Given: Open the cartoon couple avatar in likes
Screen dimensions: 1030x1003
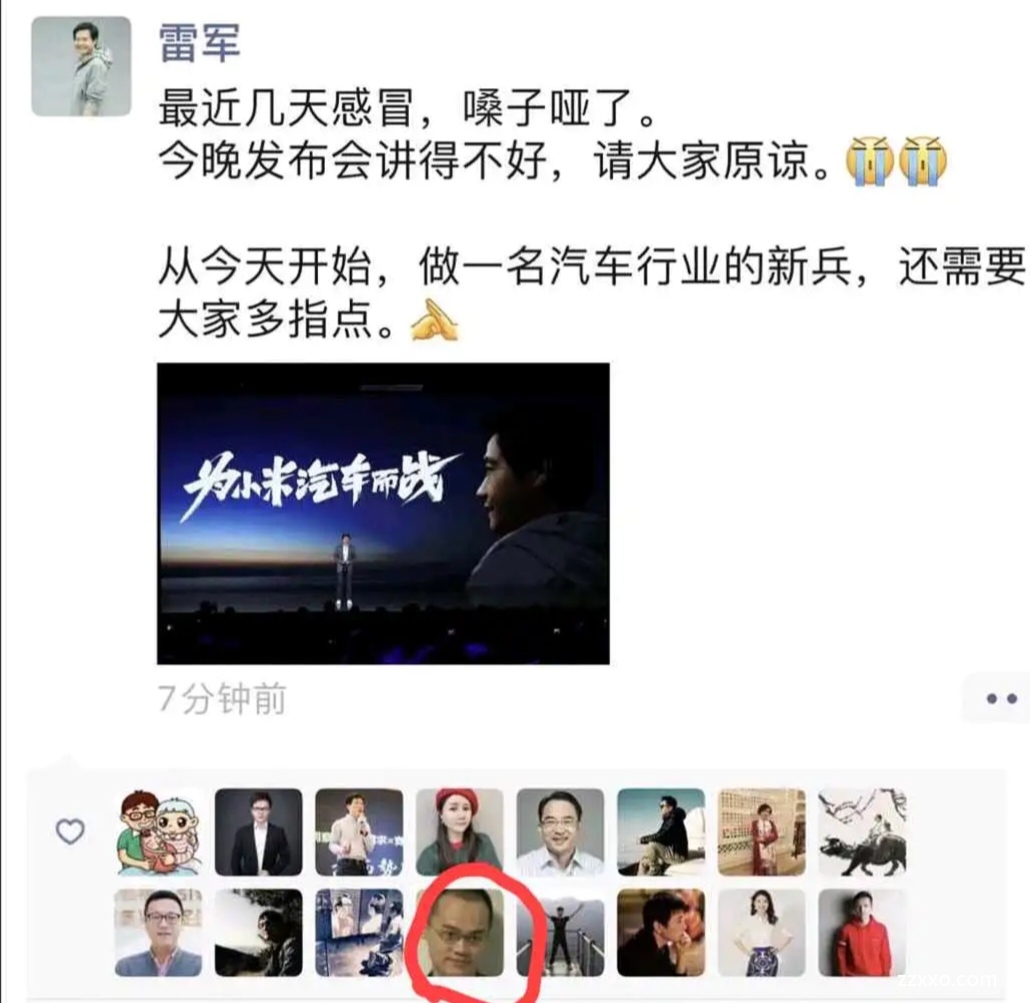Looking at the screenshot, I should click(158, 832).
